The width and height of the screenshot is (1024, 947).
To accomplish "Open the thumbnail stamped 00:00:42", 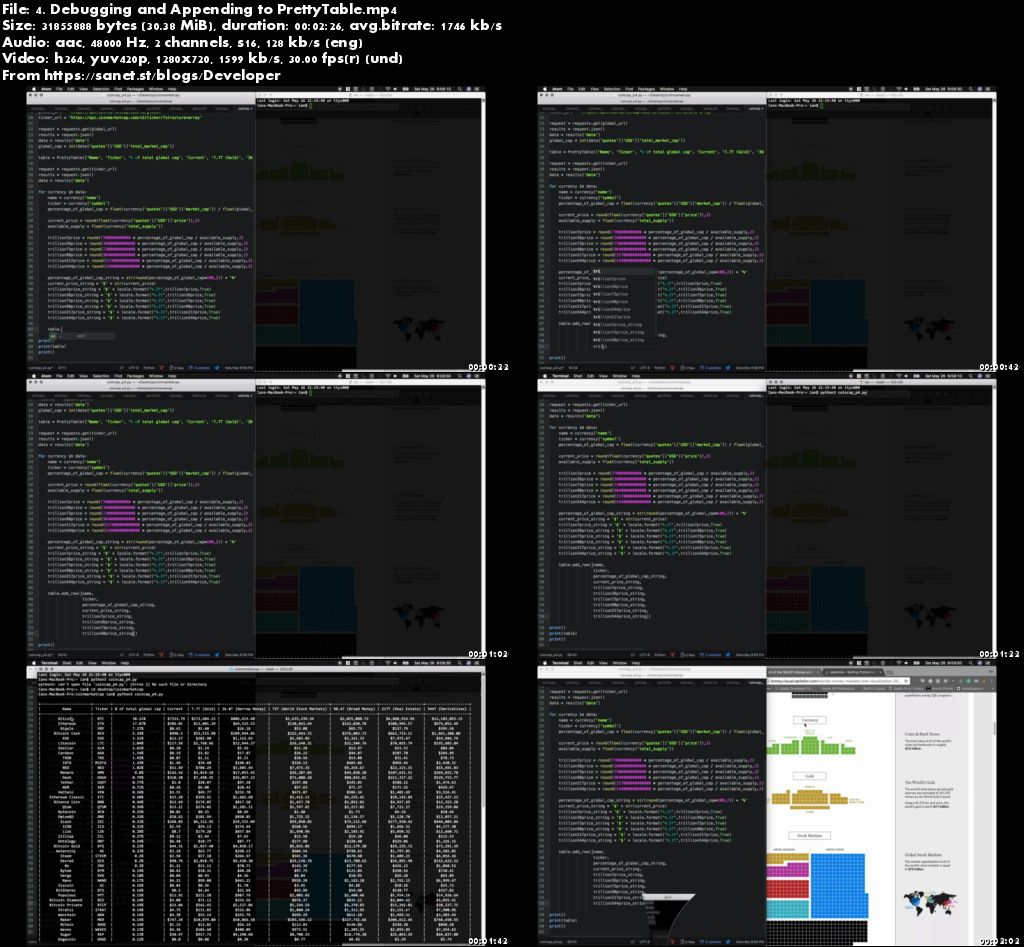I will point(767,228).
